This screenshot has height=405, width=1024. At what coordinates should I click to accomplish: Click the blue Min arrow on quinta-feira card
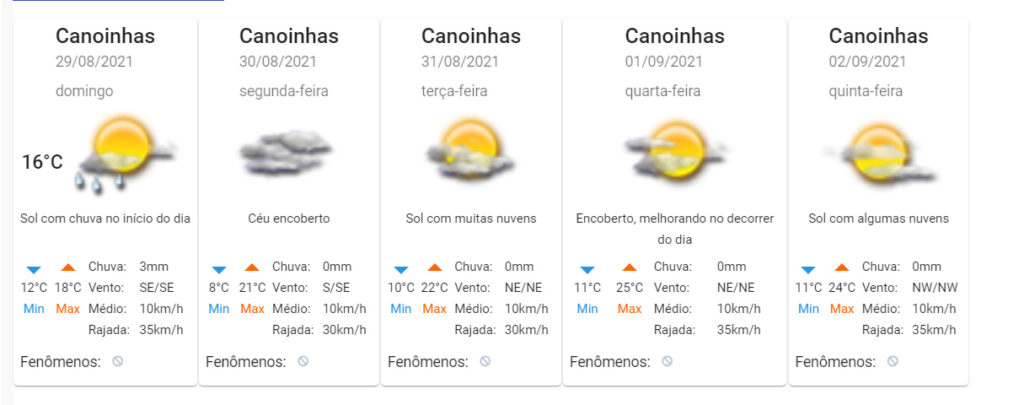pyautogui.click(x=808, y=268)
